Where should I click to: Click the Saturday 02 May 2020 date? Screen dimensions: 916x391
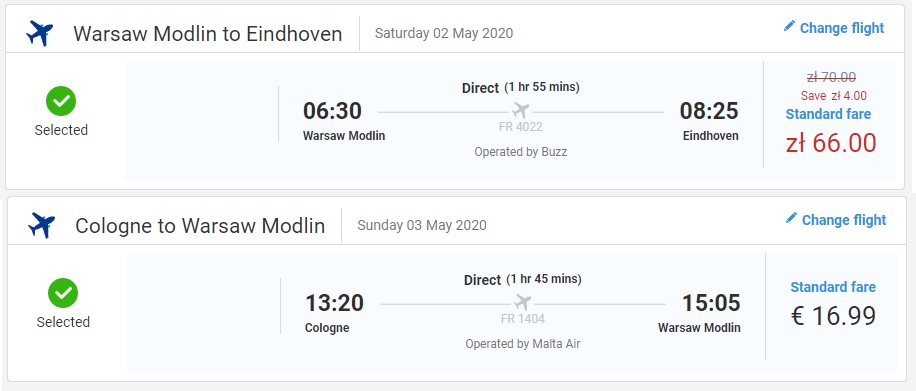pos(444,33)
